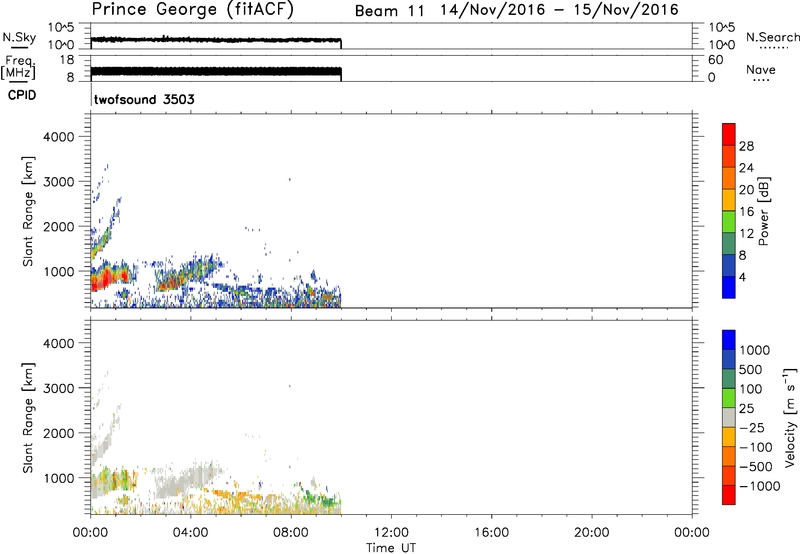
Task: Click the 'Velocity [m s⁻¹]' colorbar title
Action: tap(790, 417)
